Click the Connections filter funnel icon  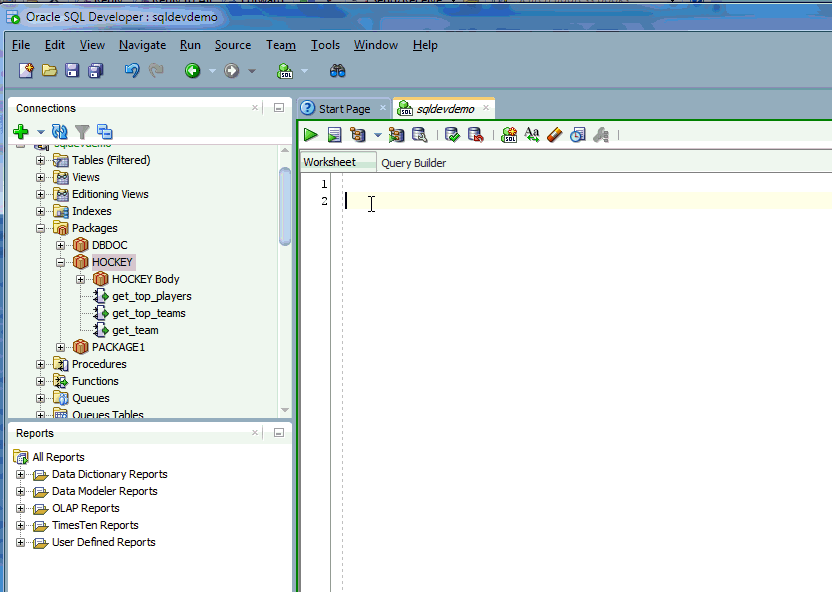pos(82,131)
